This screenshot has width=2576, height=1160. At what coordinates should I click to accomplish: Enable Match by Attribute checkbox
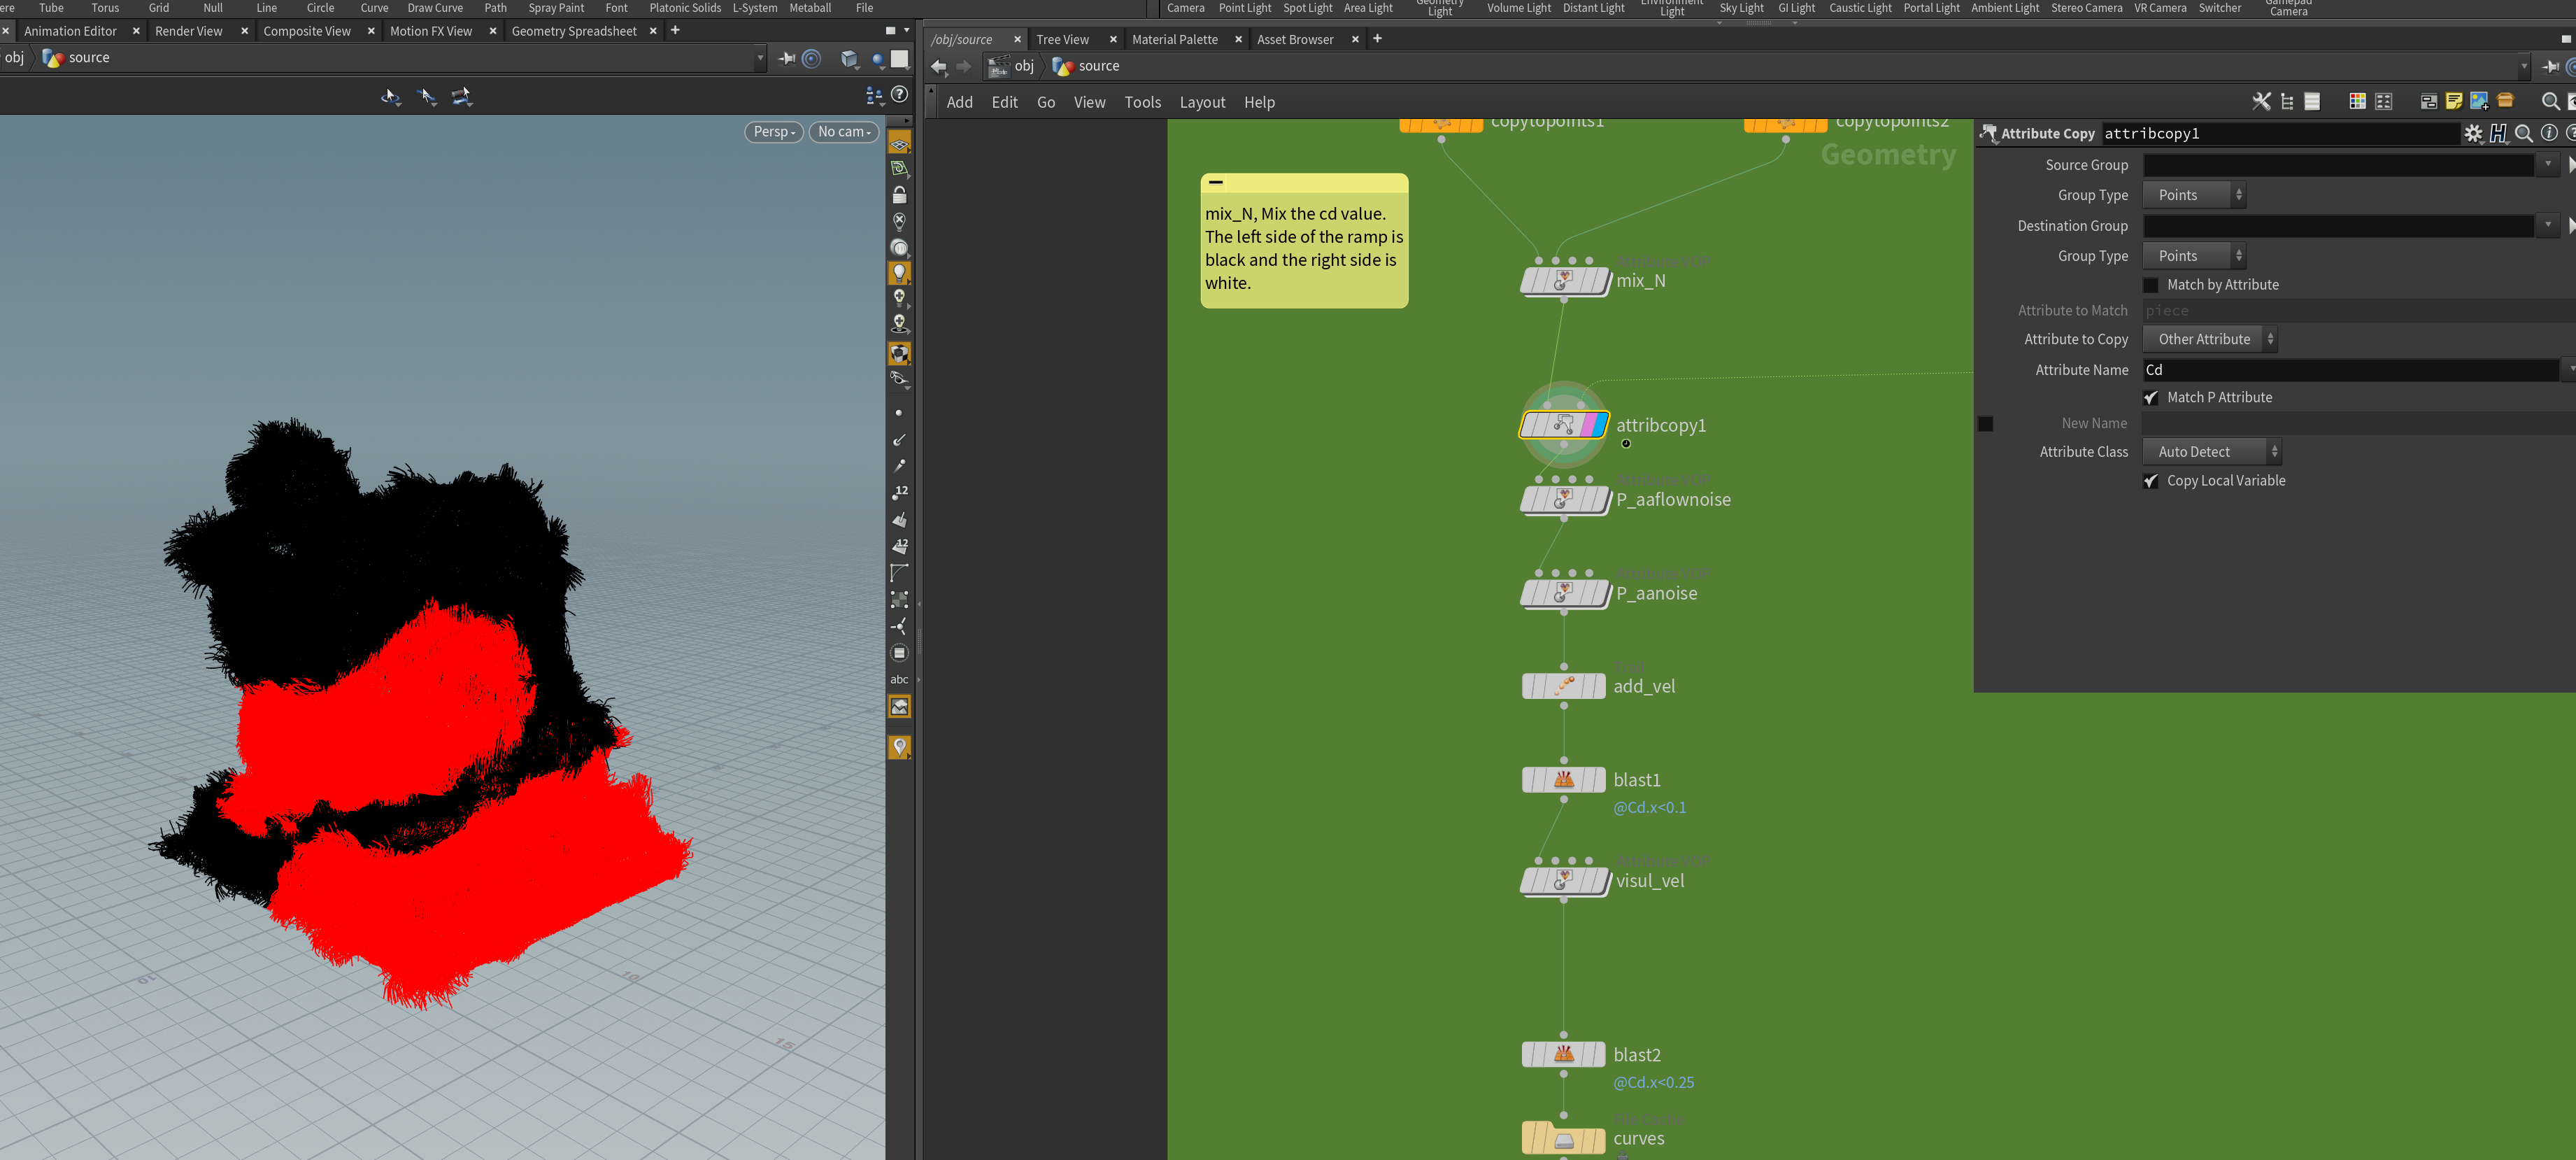click(2150, 285)
